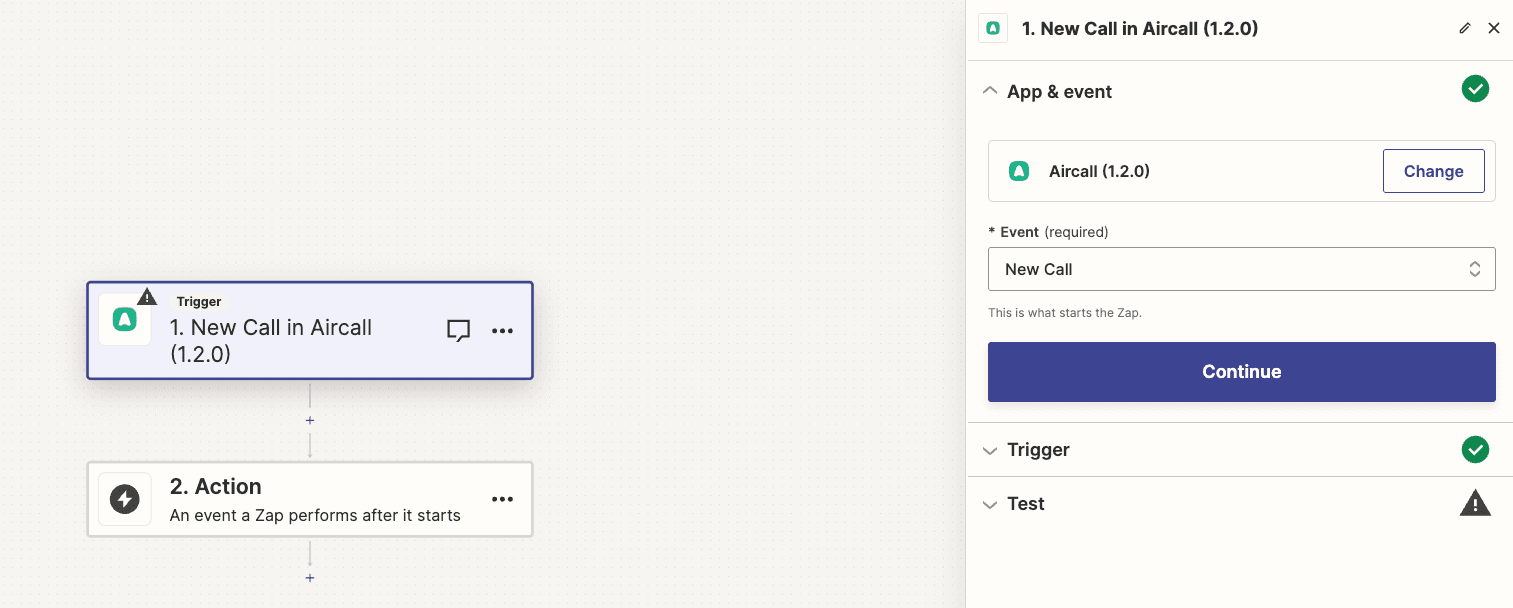Open three-dot menu on the trigger step
1513x608 pixels.
pyautogui.click(x=502, y=331)
